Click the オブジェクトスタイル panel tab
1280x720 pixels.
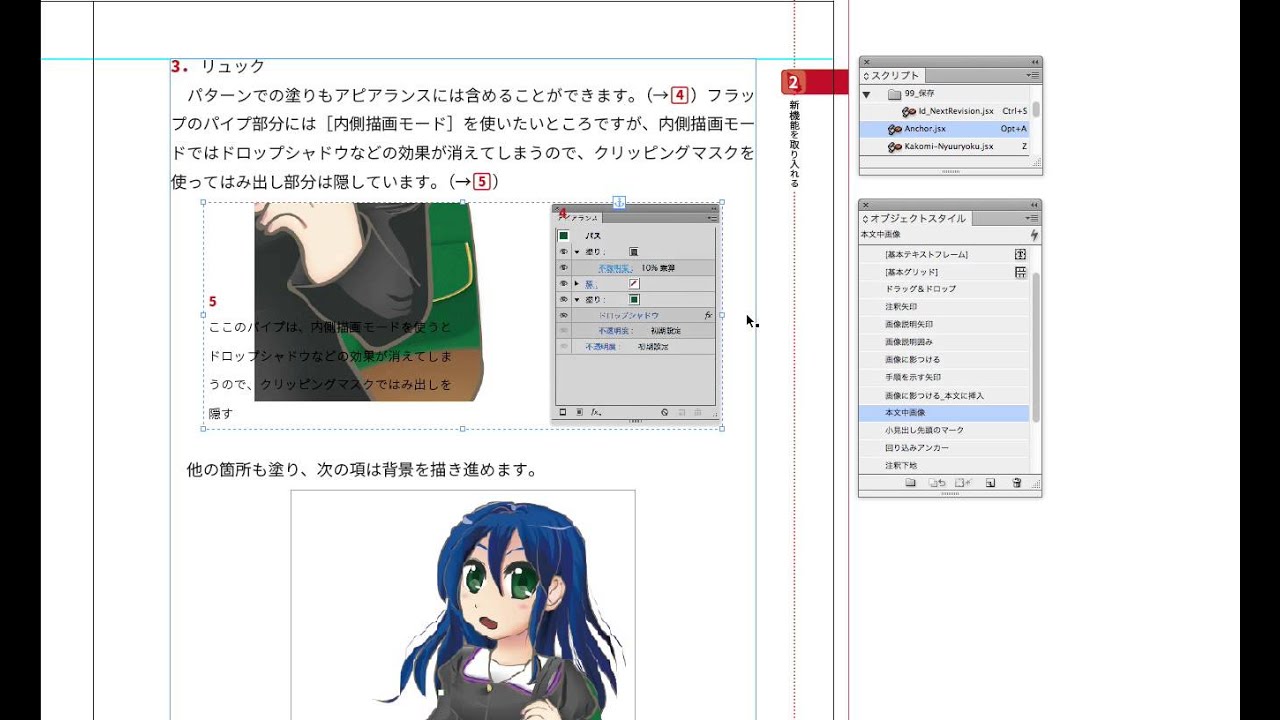916,218
